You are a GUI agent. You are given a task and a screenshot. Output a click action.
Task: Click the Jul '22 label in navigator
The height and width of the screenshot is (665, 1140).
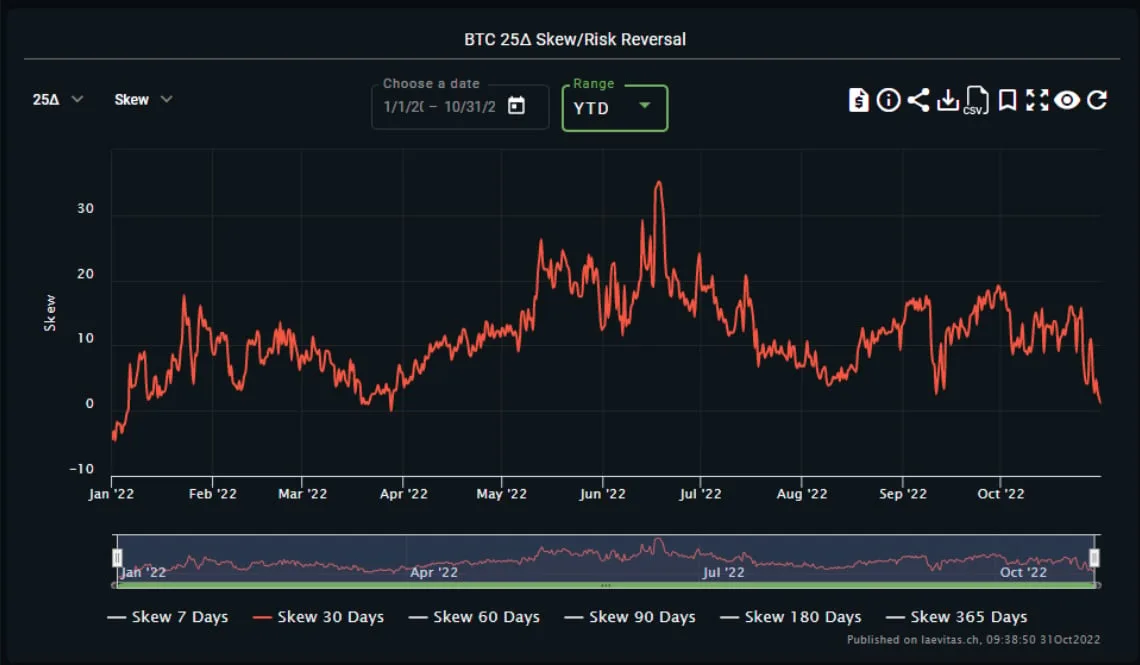723,573
